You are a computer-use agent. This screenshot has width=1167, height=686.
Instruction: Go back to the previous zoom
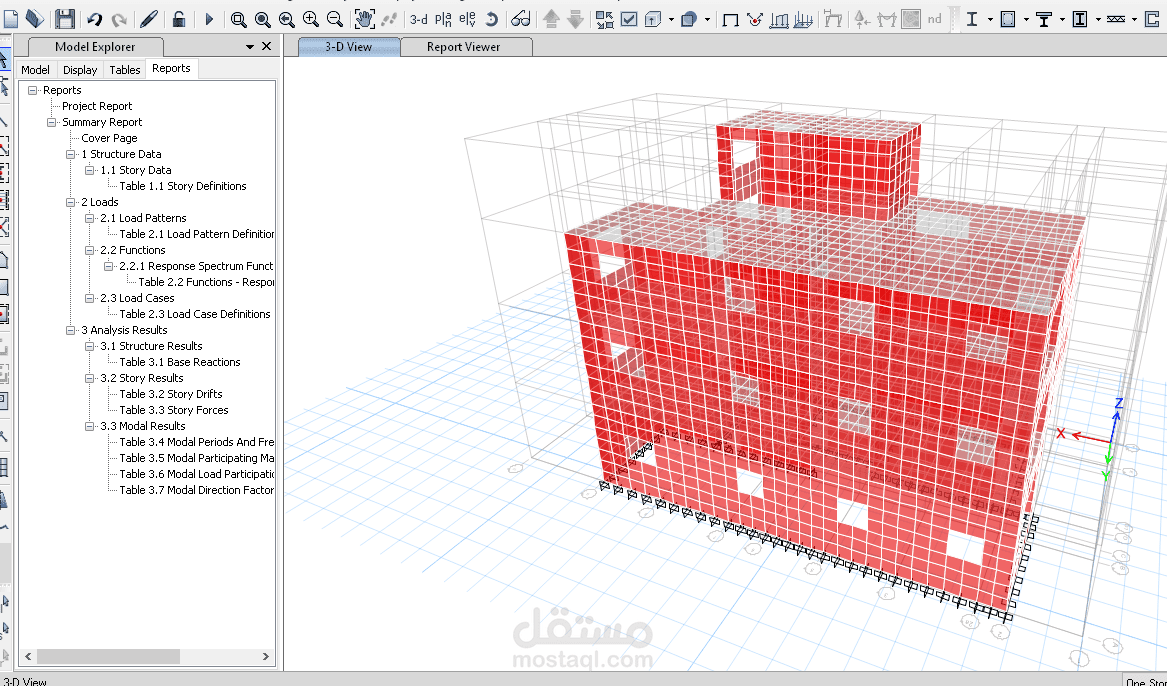(x=287, y=19)
